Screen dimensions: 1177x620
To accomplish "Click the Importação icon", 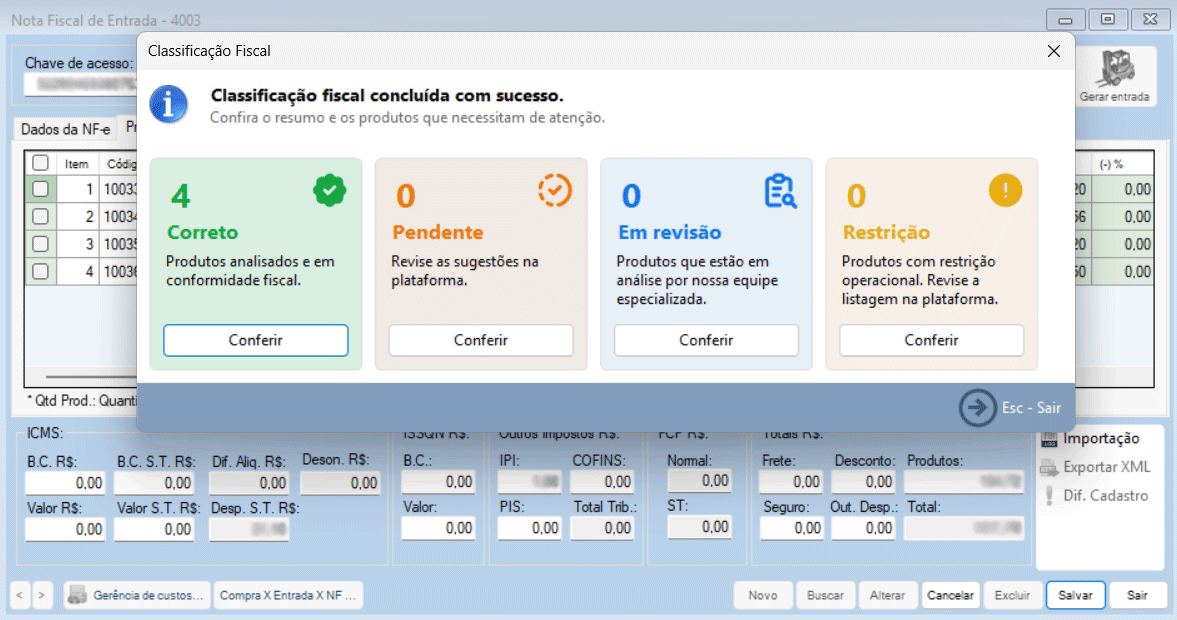I will click(x=1049, y=439).
